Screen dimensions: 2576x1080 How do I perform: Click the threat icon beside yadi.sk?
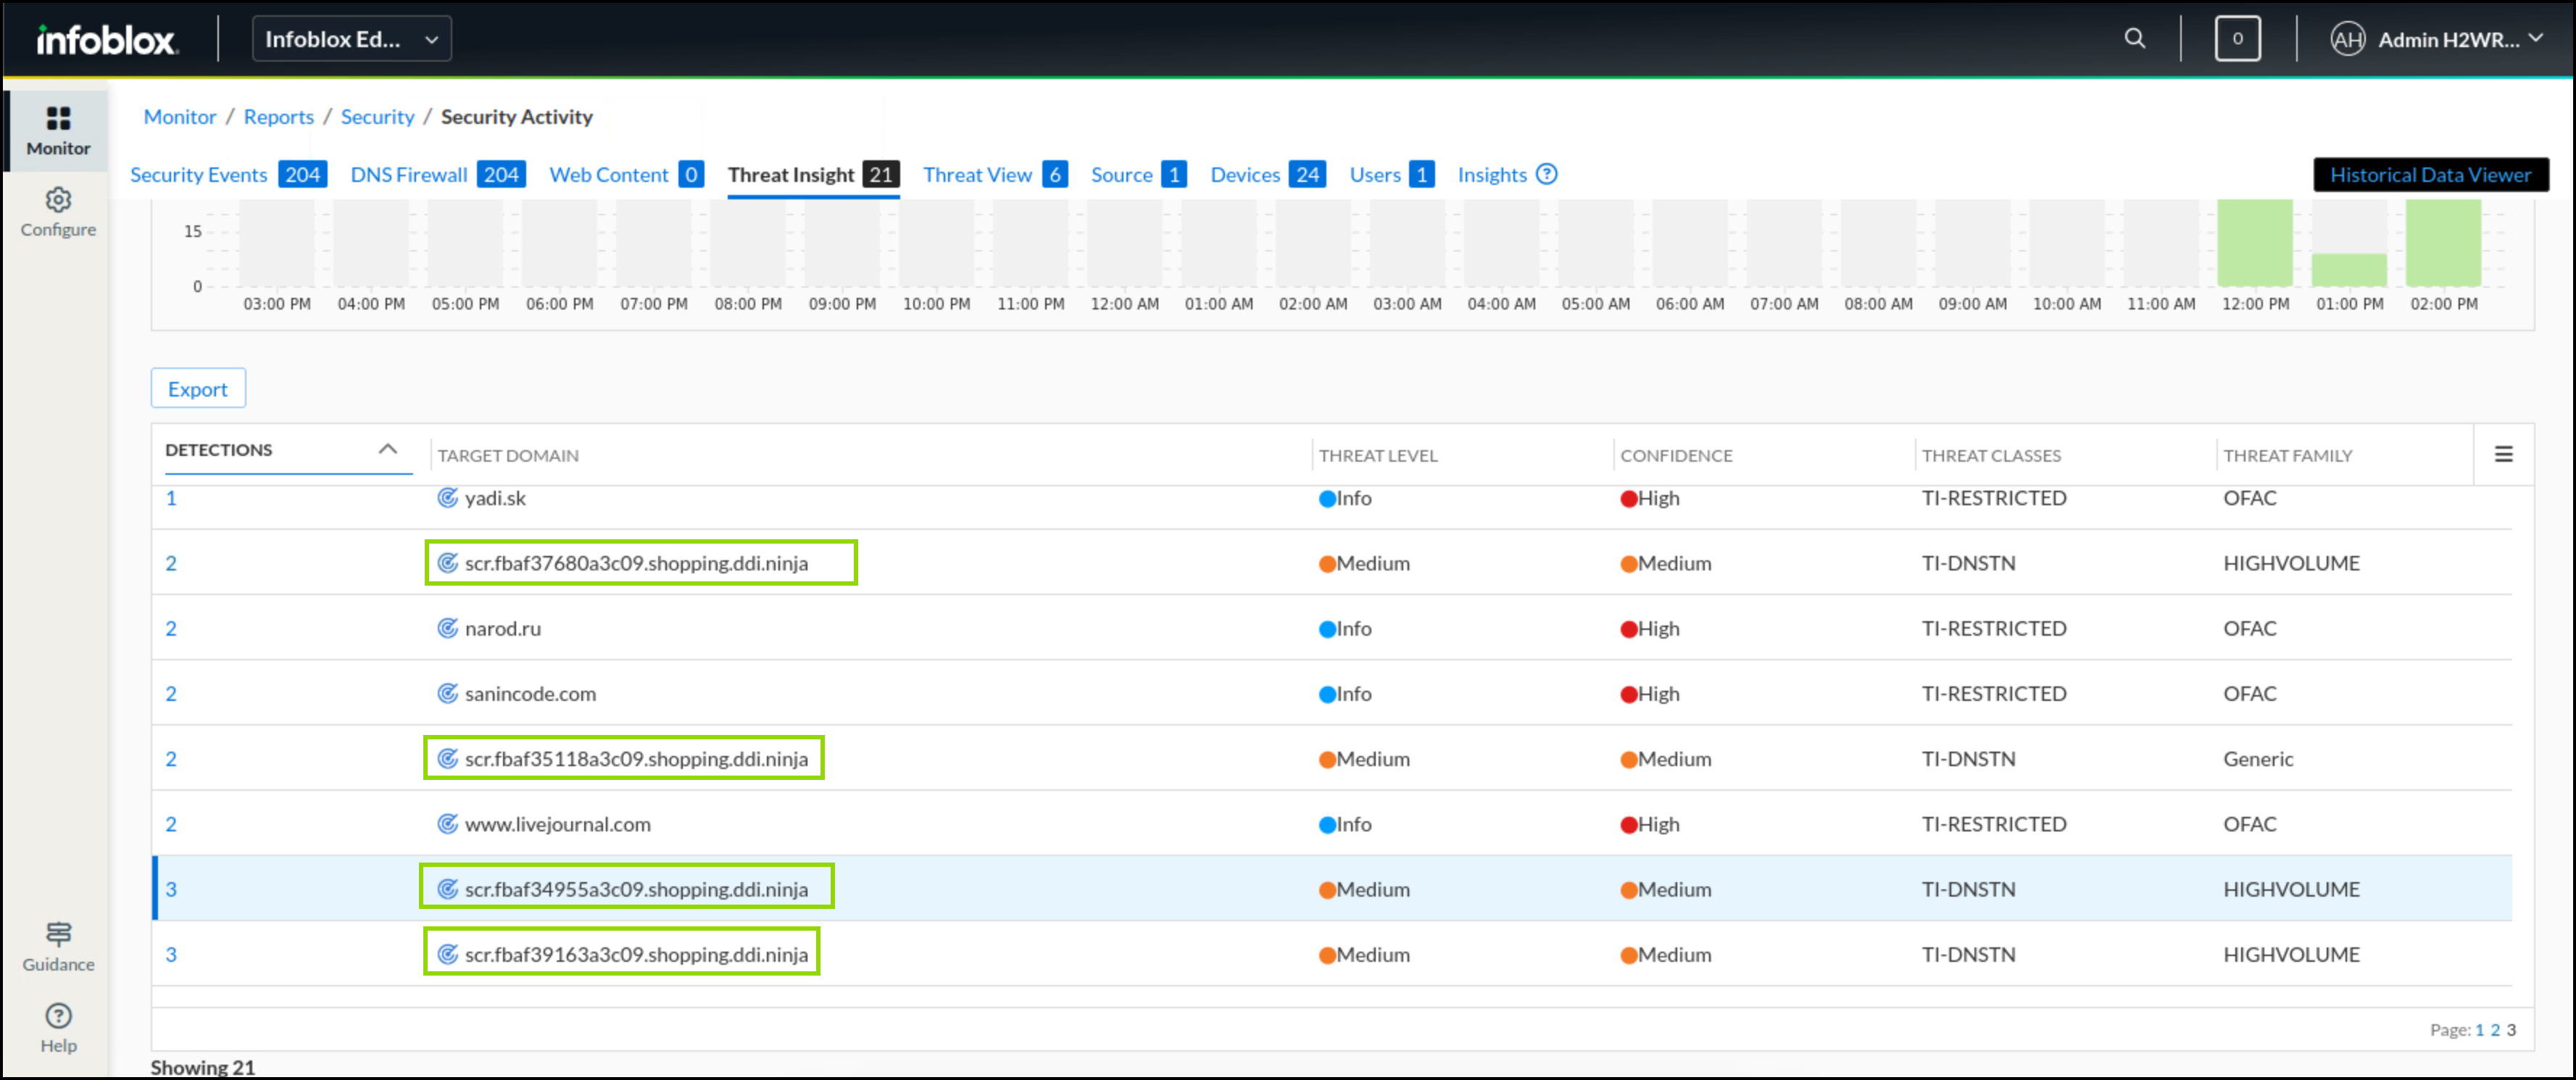tap(447, 498)
